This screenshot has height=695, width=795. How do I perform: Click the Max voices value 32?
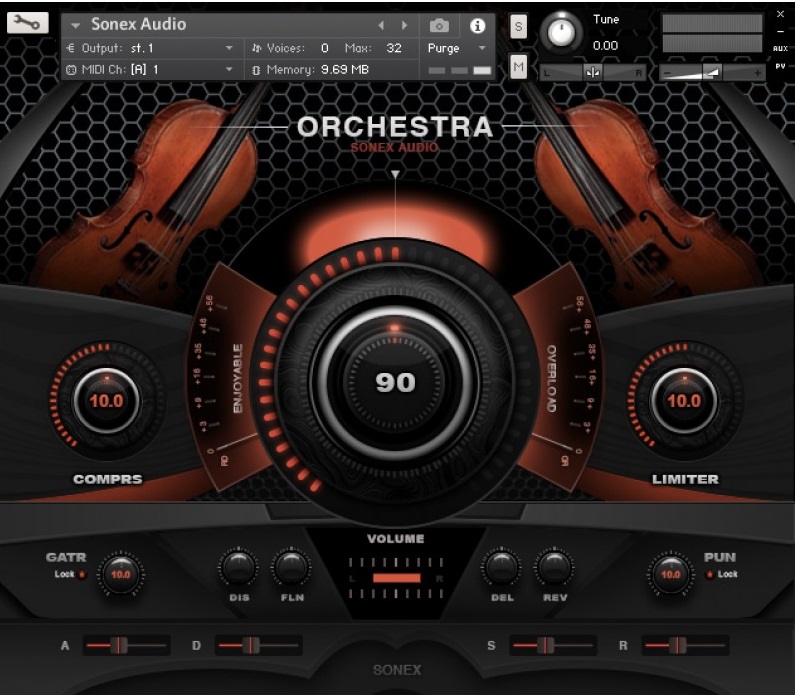pos(394,48)
